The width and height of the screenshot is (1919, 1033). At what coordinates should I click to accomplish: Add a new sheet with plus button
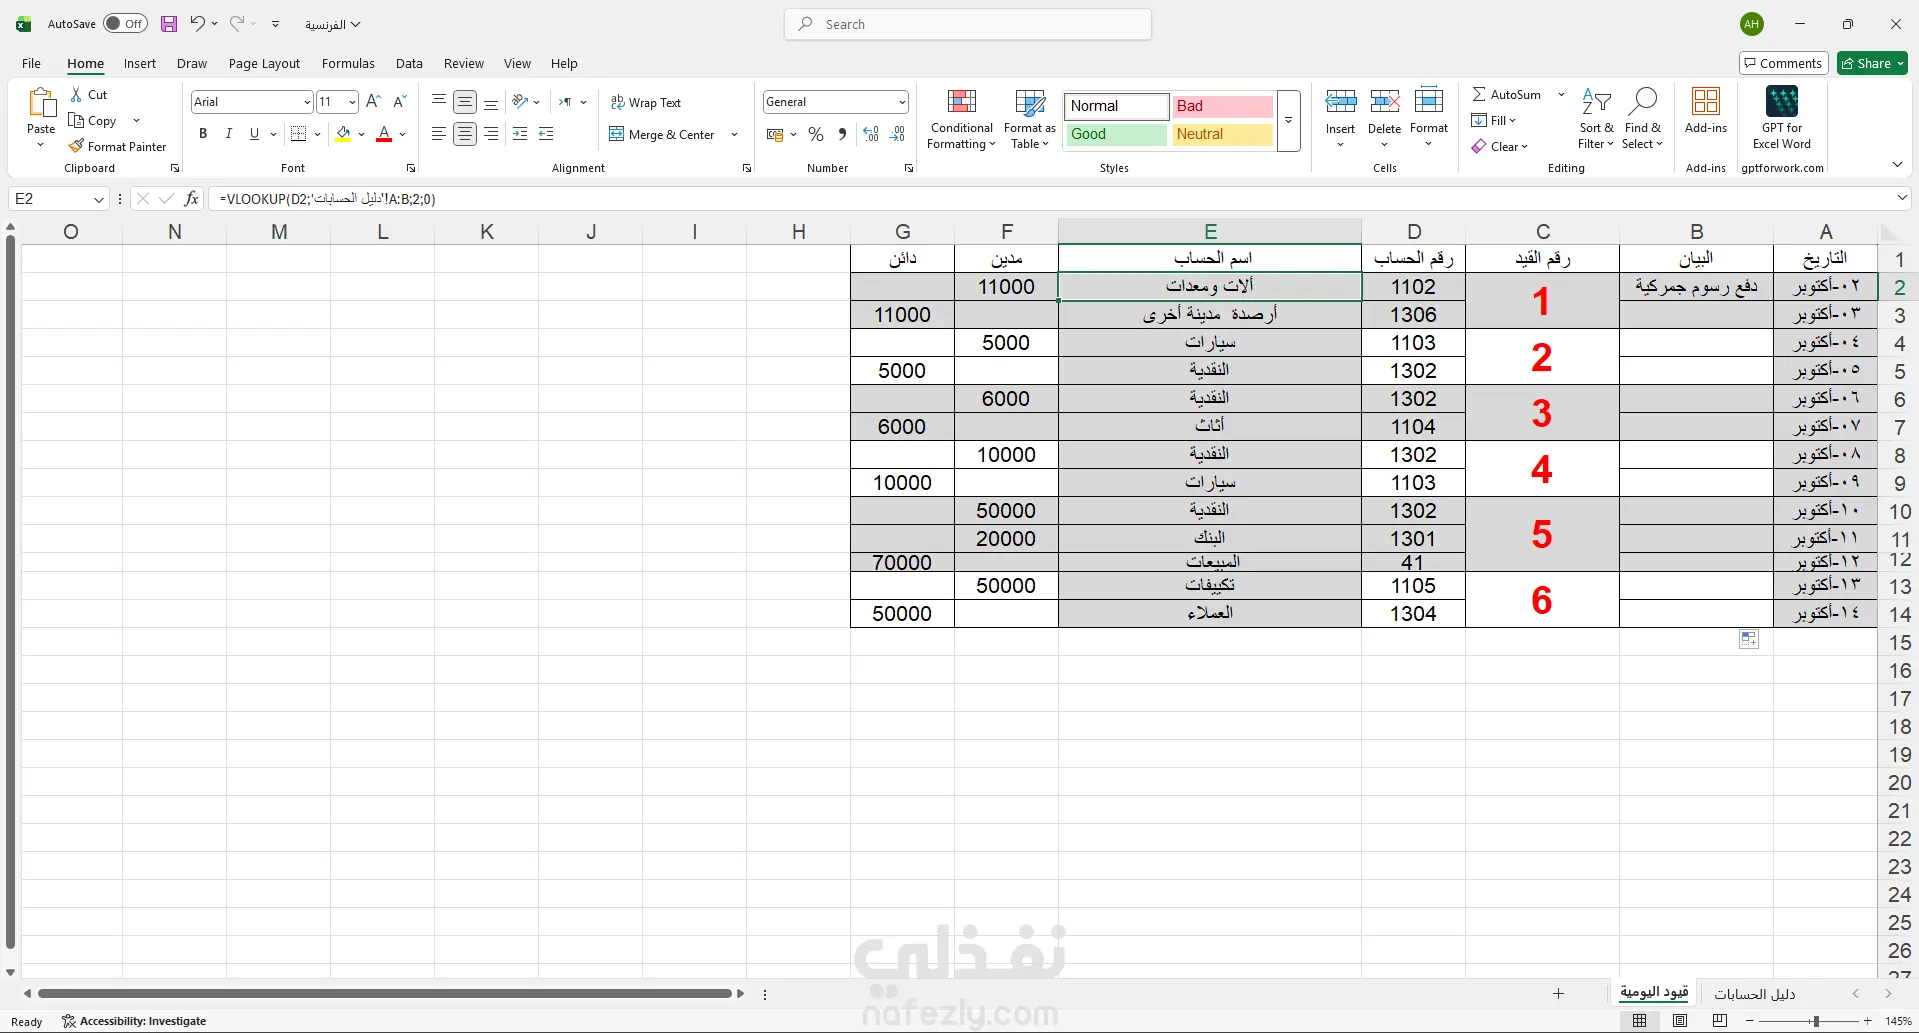(1558, 993)
